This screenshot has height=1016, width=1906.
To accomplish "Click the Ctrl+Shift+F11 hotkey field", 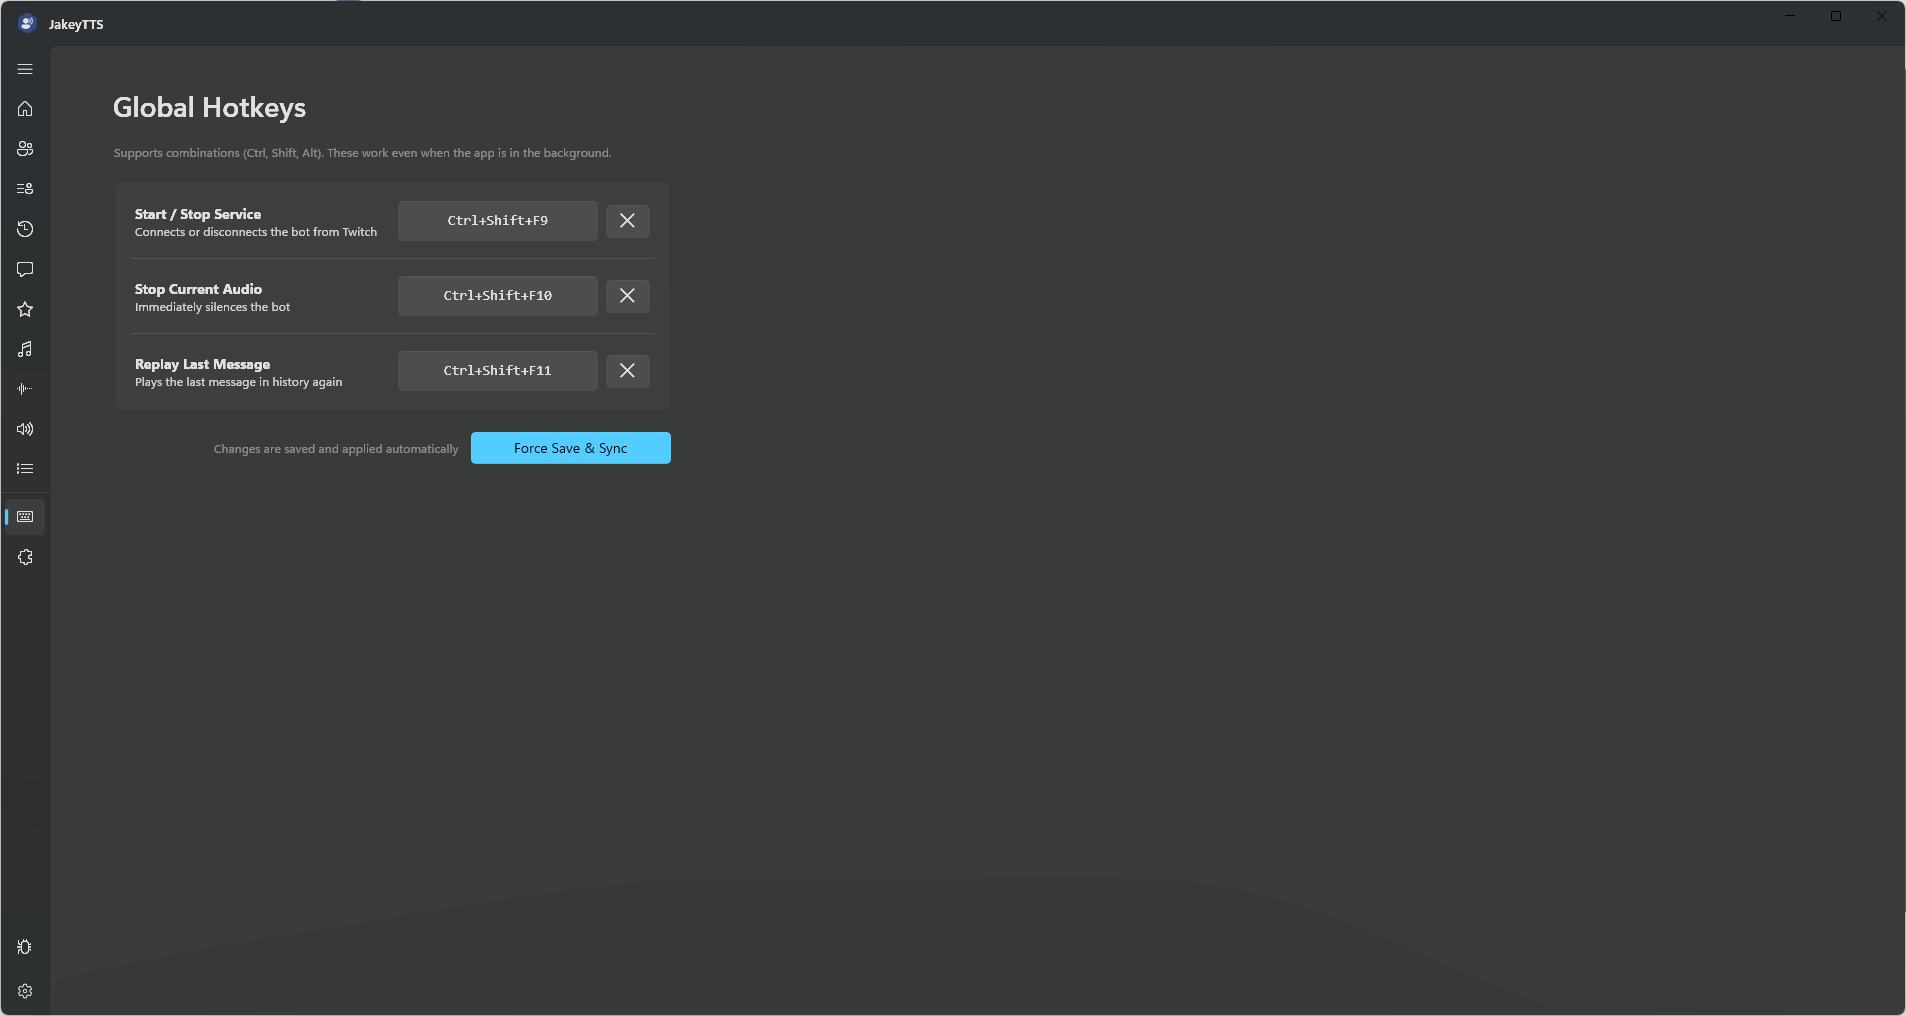I will click(498, 371).
